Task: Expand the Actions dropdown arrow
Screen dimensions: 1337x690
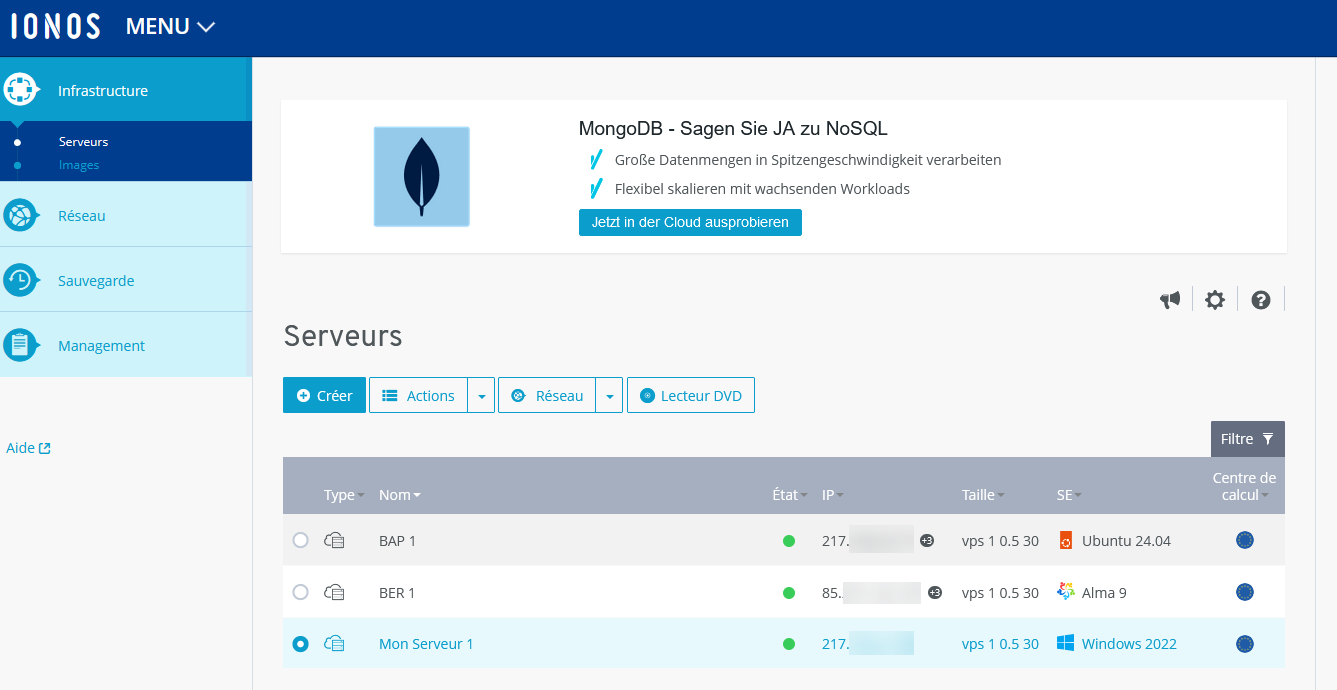Action: point(482,395)
